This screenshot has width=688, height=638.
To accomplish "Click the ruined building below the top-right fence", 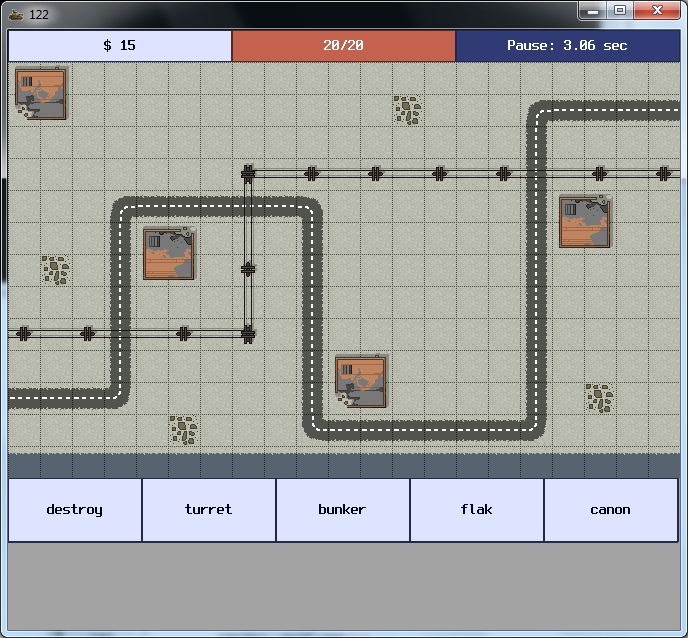I will point(585,221).
